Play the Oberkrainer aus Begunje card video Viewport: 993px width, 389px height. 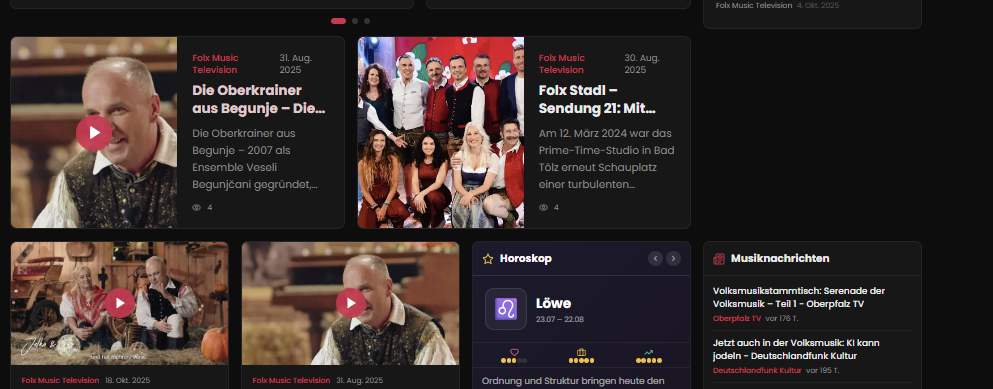94,133
